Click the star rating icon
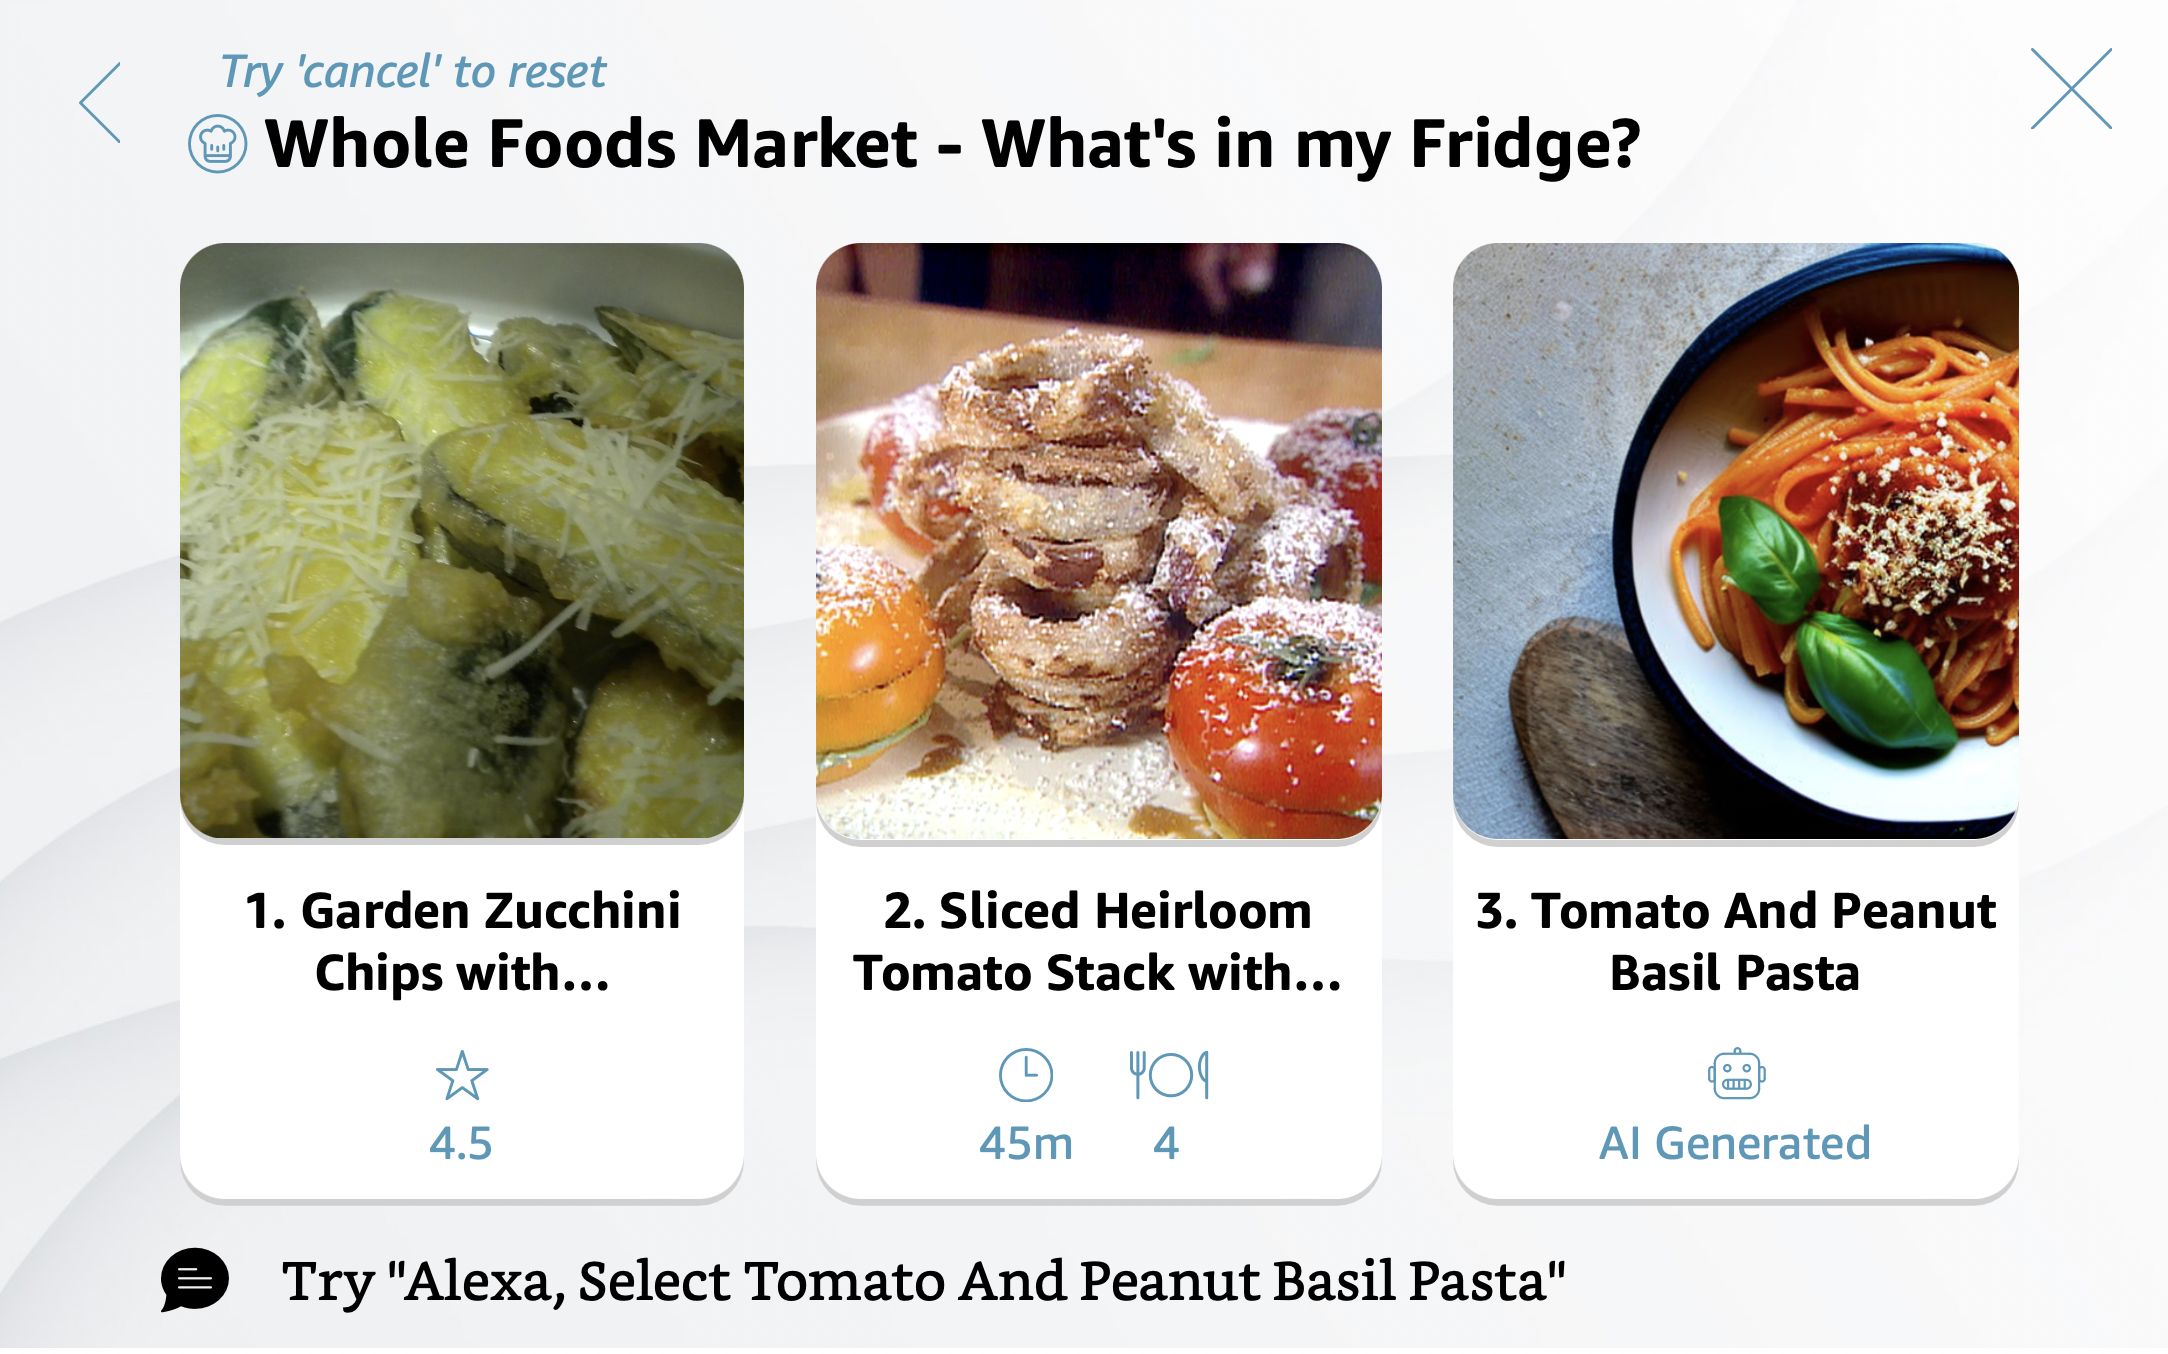The height and width of the screenshot is (1354, 2168). pyautogui.click(x=462, y=1076)
